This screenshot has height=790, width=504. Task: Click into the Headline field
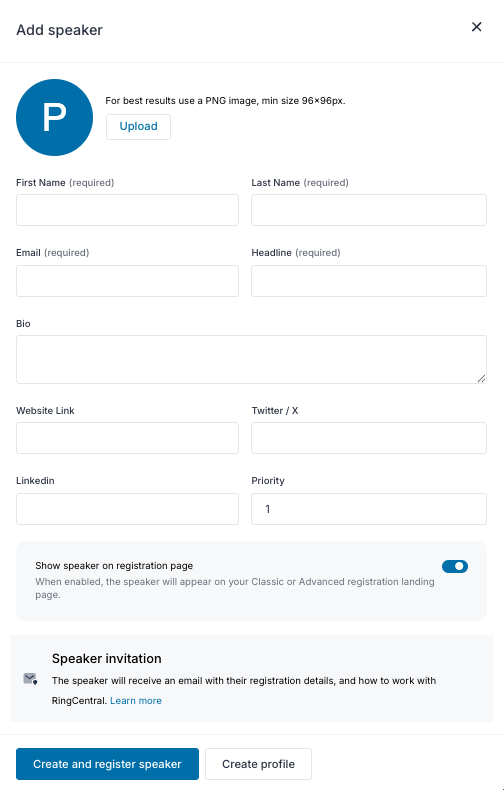[x=369, y=281]
